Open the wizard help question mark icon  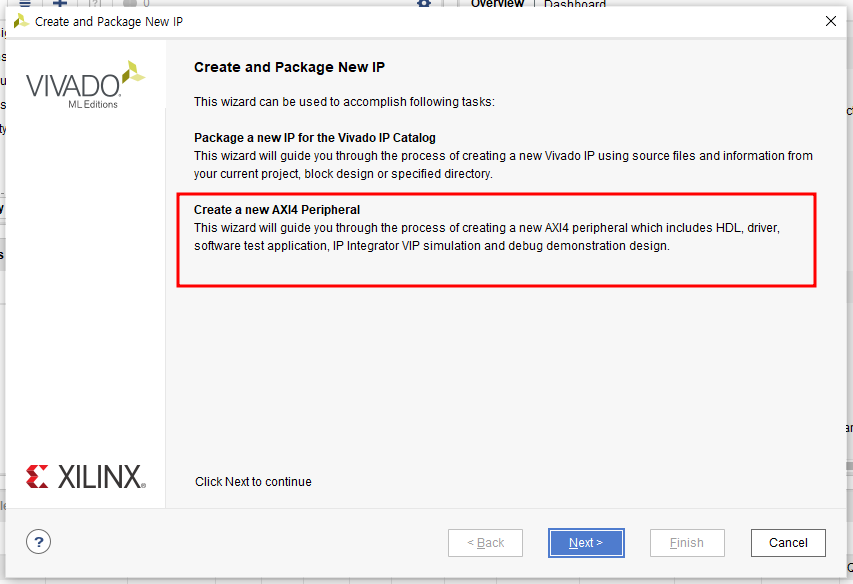coord(39,542)
